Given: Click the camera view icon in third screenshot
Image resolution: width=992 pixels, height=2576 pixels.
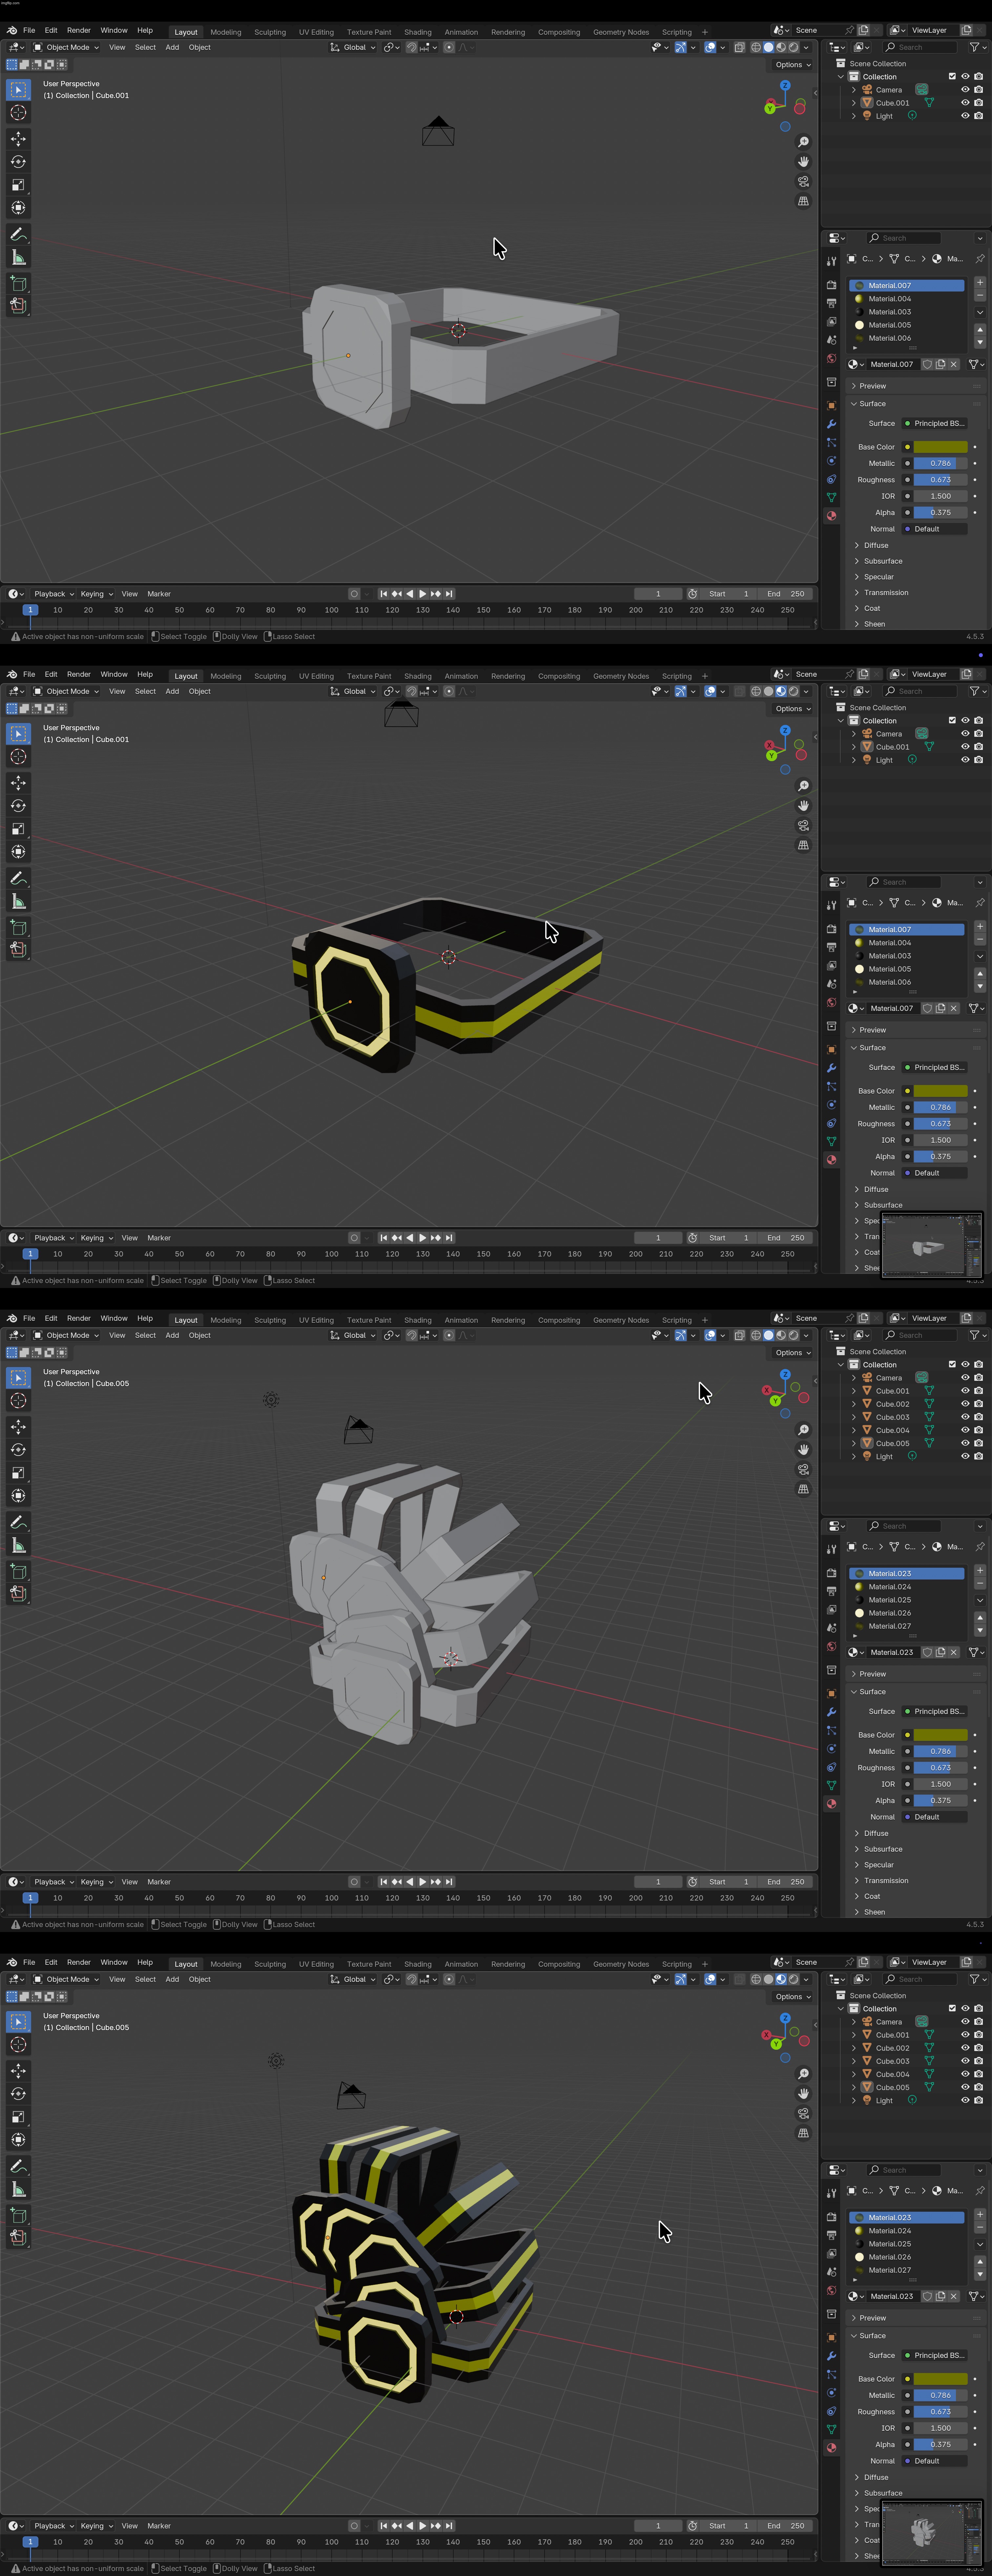Looking at the screenshot, I should coord(803,1469).
